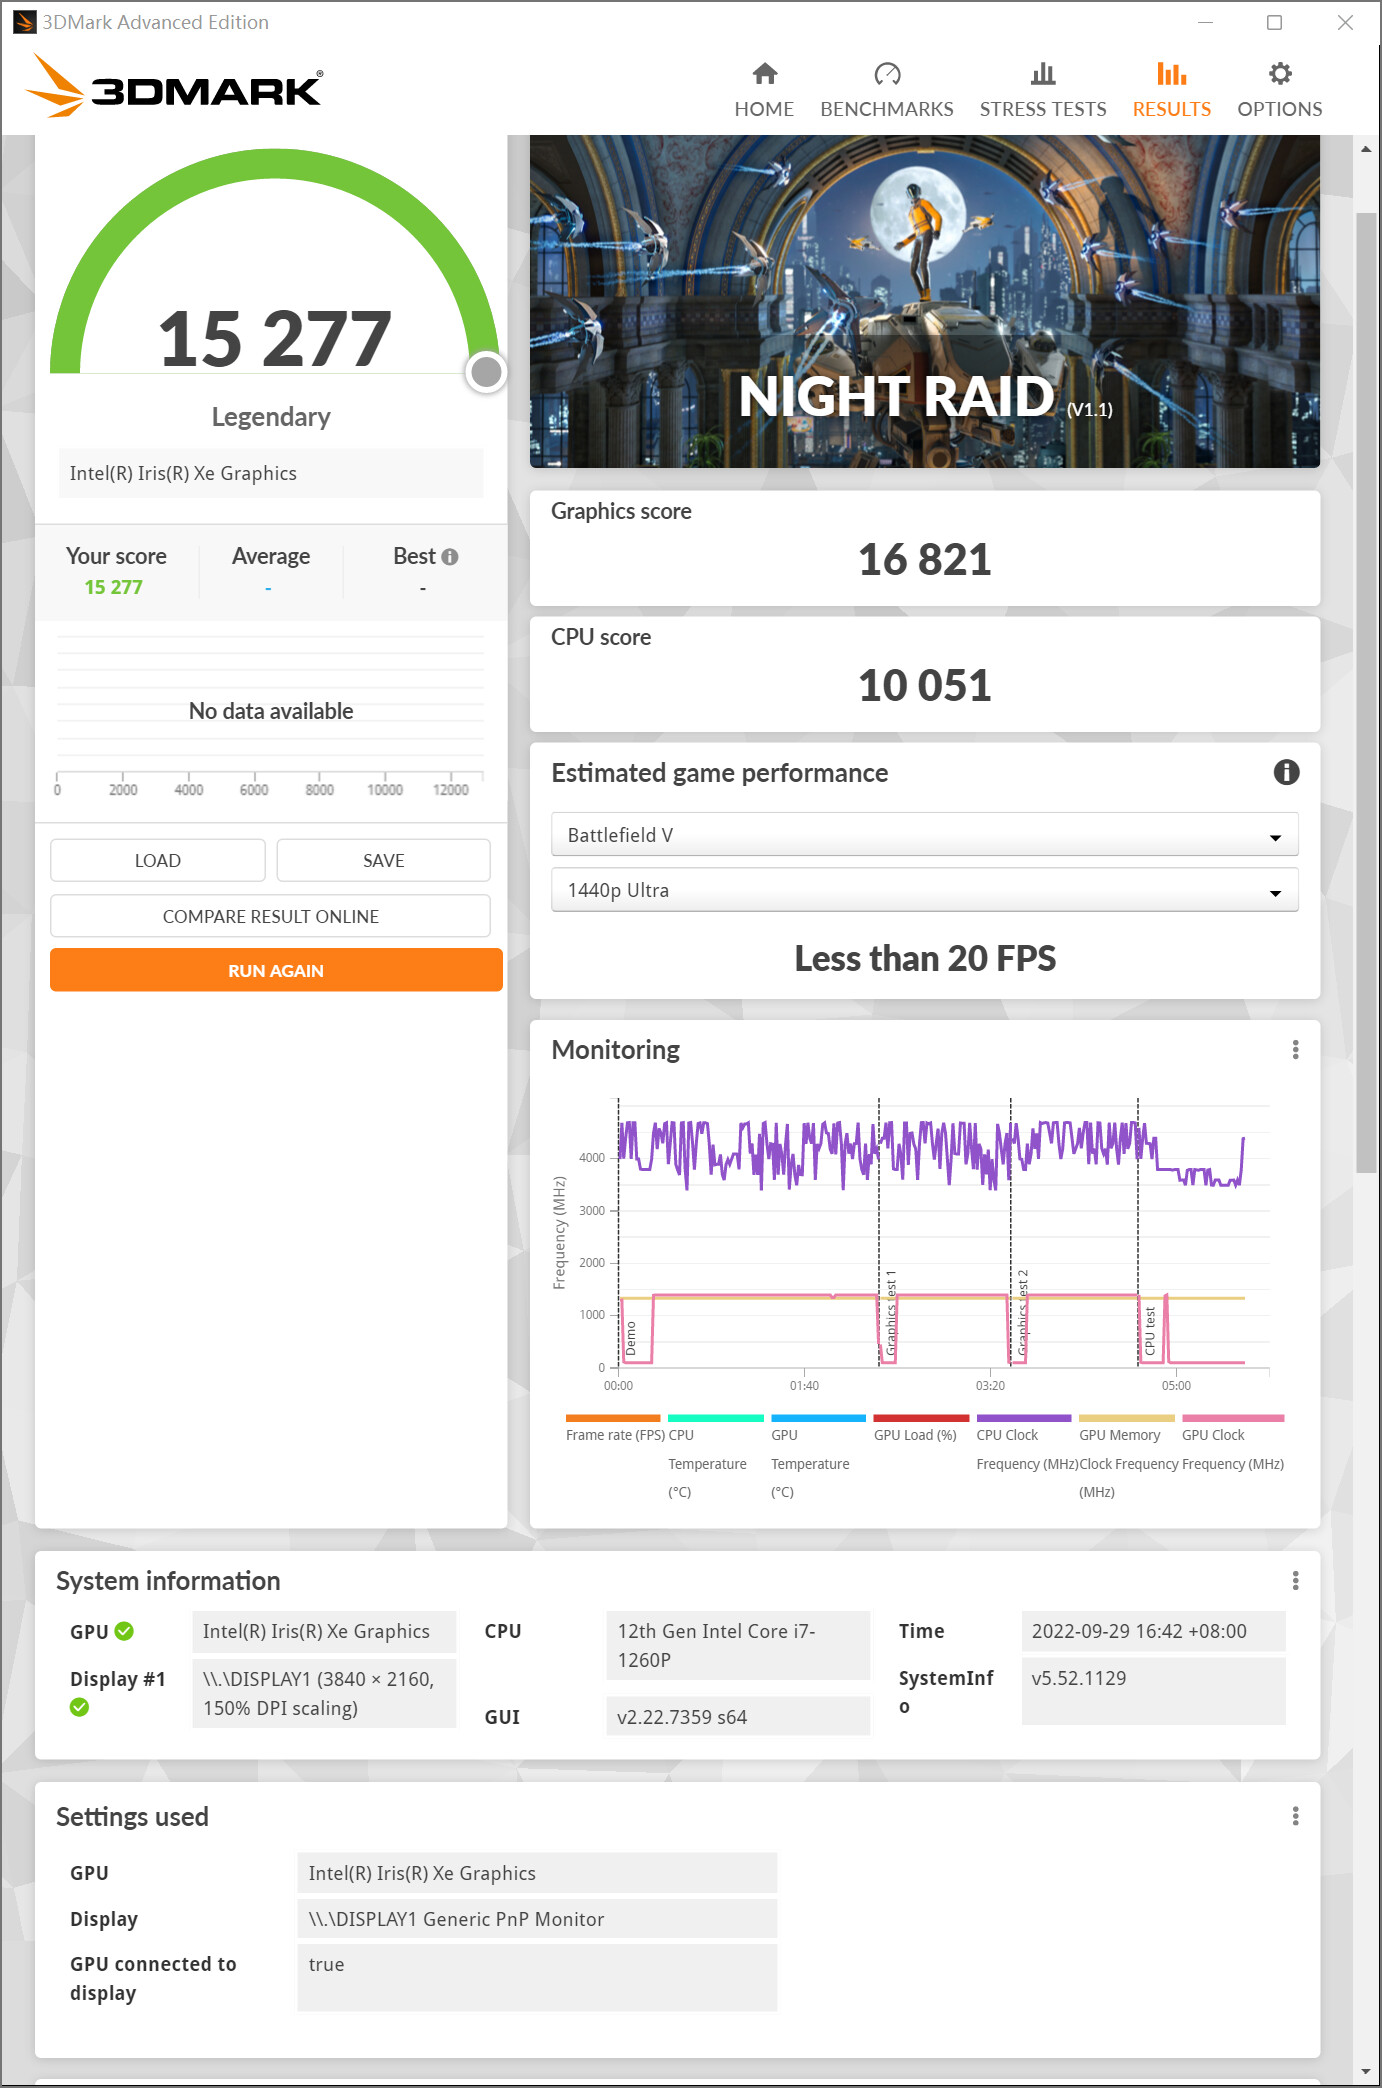Toggle CPU Clock Frequency purple legend swatch
Viewport: 1382px width, 2088px height.
point(1023,1418)
